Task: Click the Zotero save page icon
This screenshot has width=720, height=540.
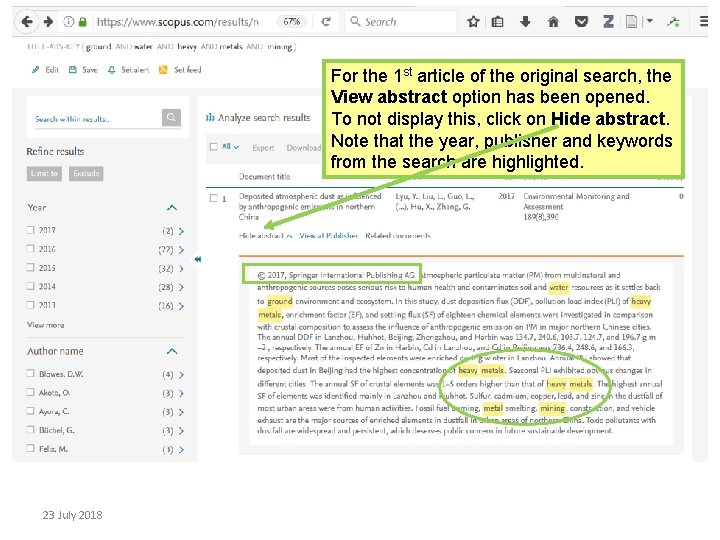Action: [632, 22]
